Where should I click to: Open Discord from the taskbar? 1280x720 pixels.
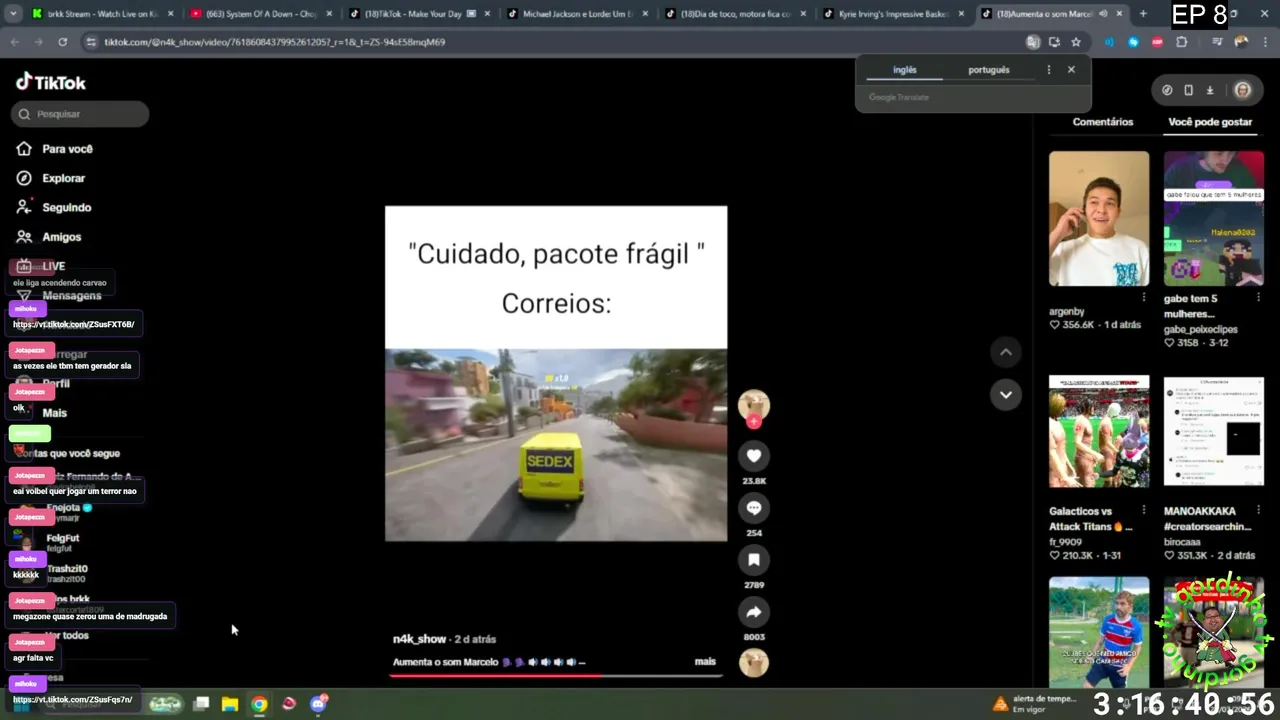319,704
